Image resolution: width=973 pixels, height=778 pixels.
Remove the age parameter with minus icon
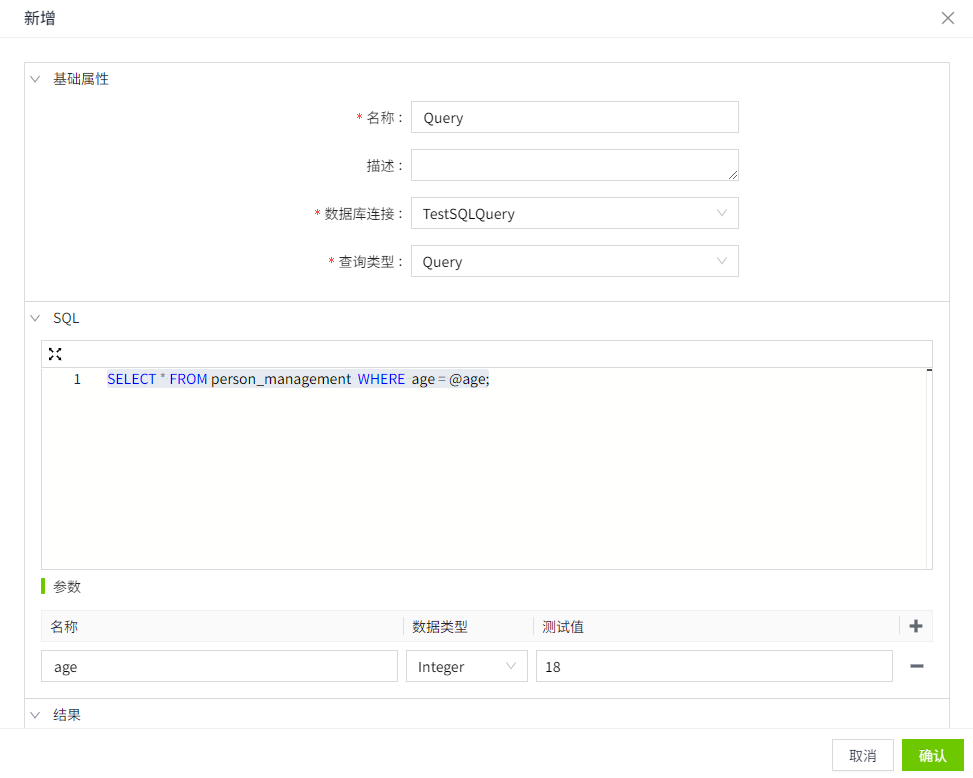pyautogui.click(x=916, y=666)
